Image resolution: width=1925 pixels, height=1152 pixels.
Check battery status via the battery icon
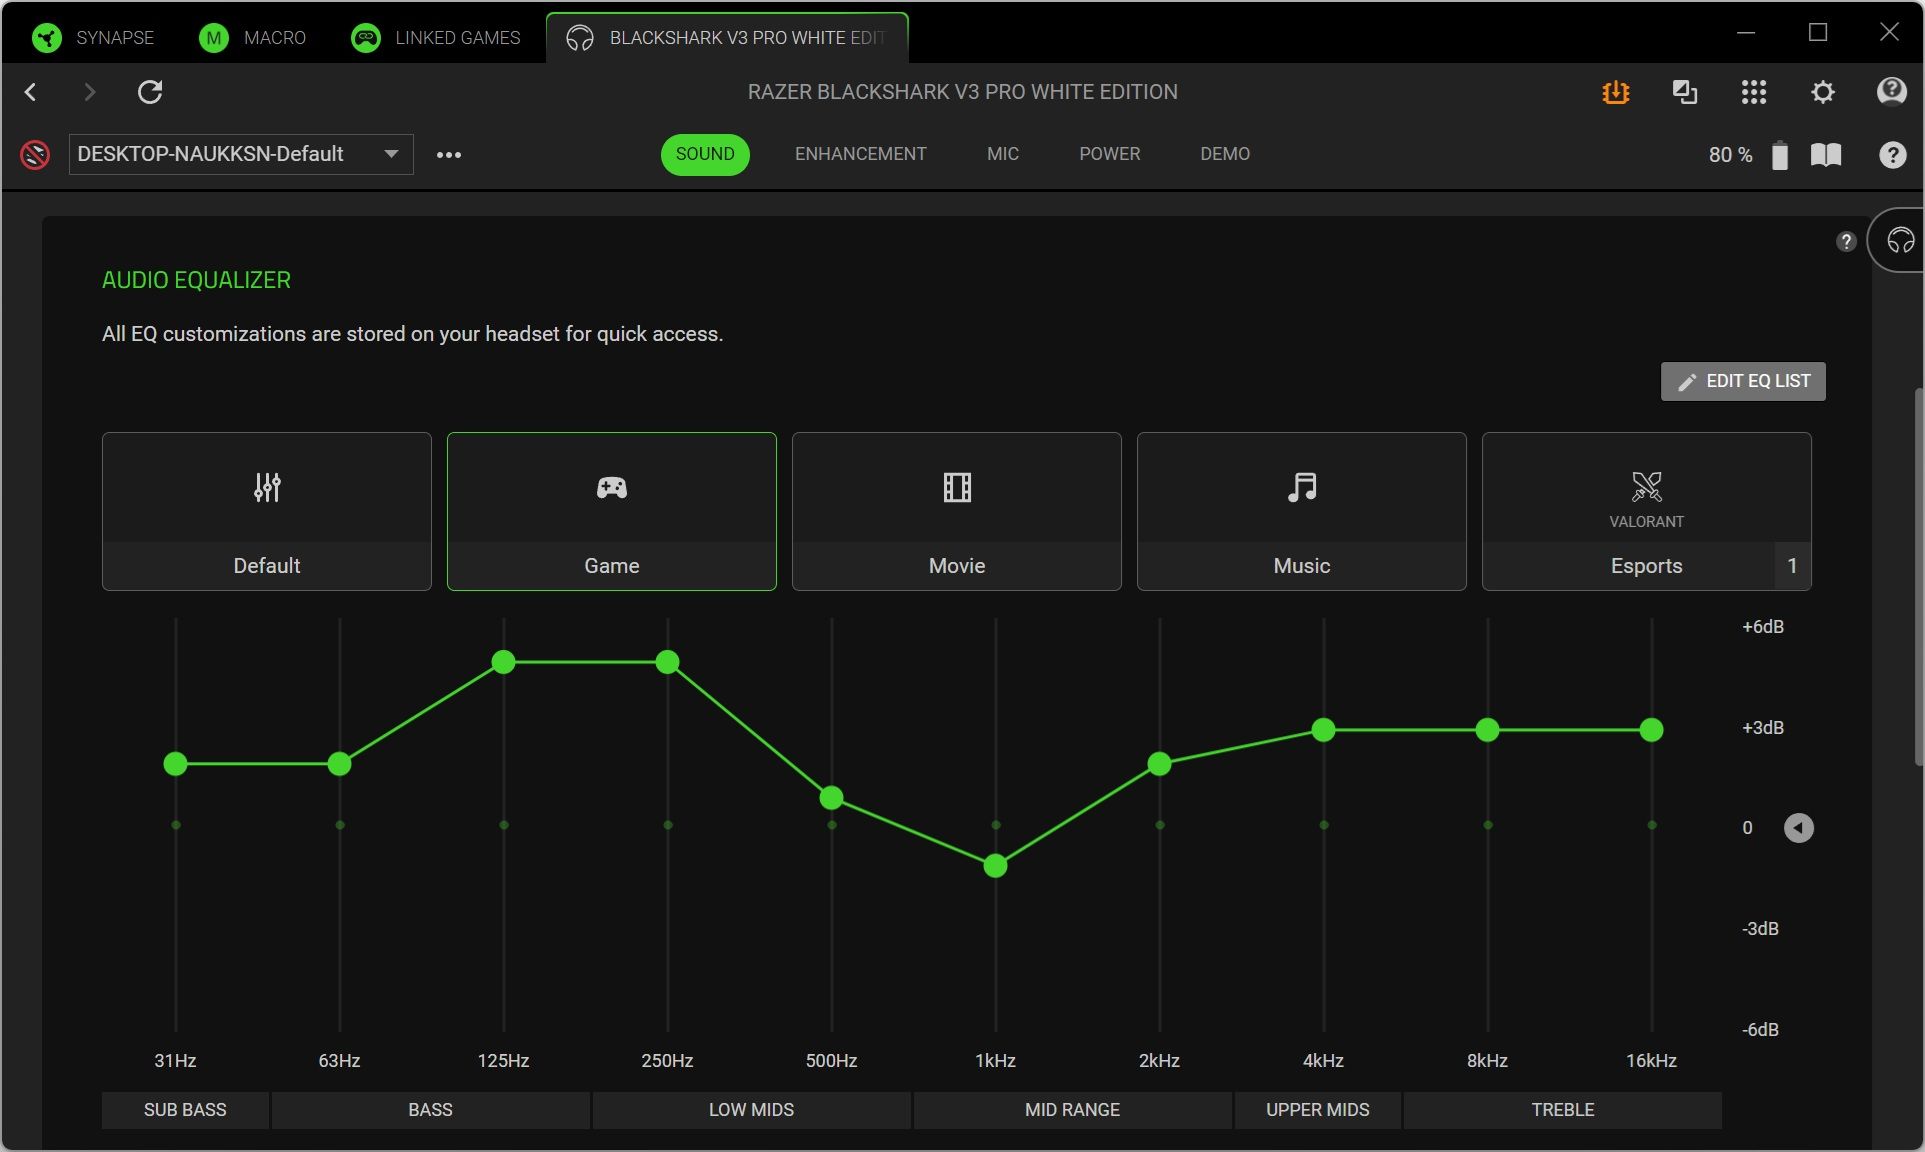[x=1780, y=154]
